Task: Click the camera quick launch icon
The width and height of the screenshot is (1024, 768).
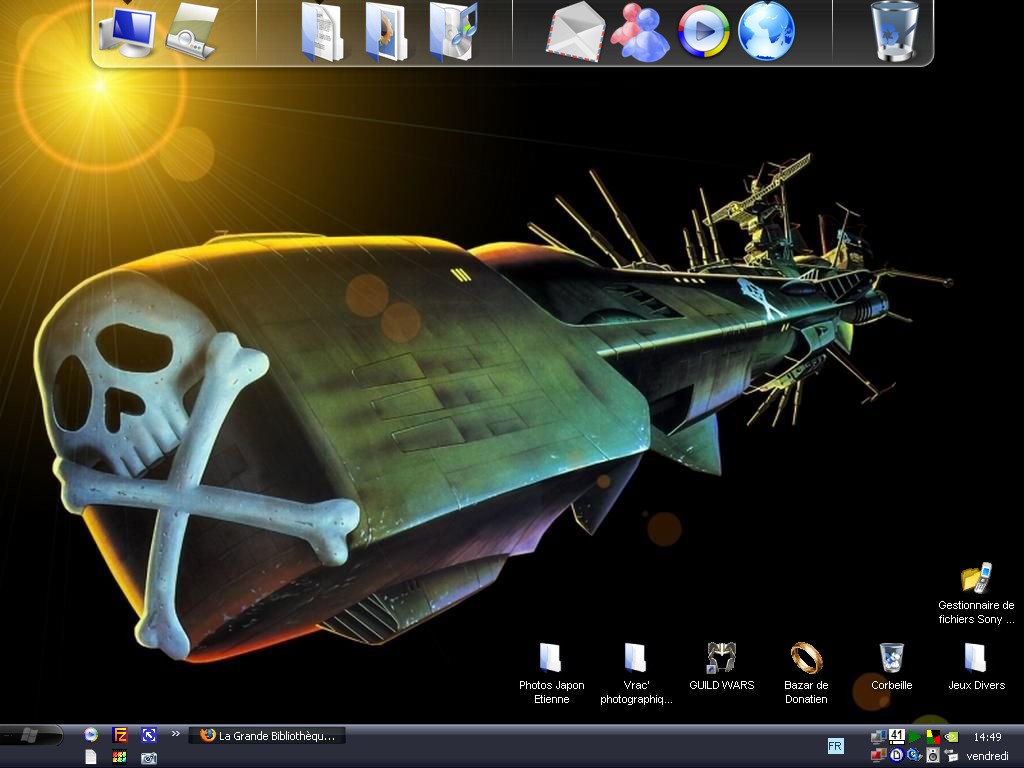Action: (149, 758)
